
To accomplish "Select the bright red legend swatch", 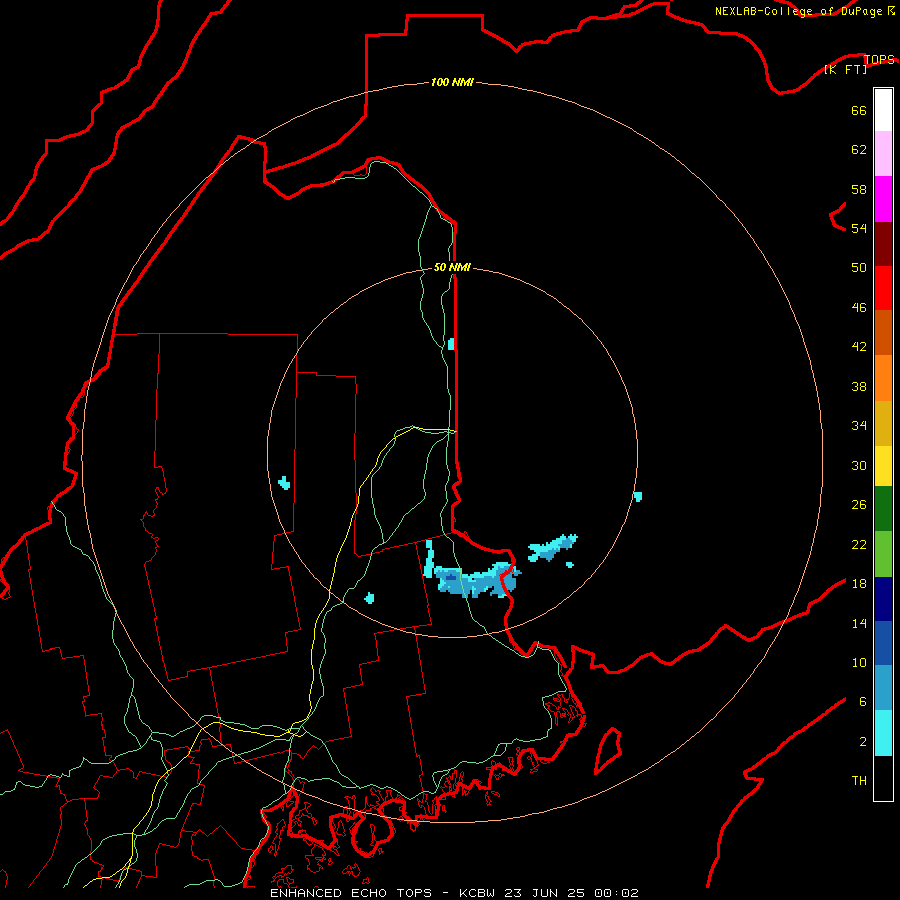I will pyautogui.click(x=883, y=288).
